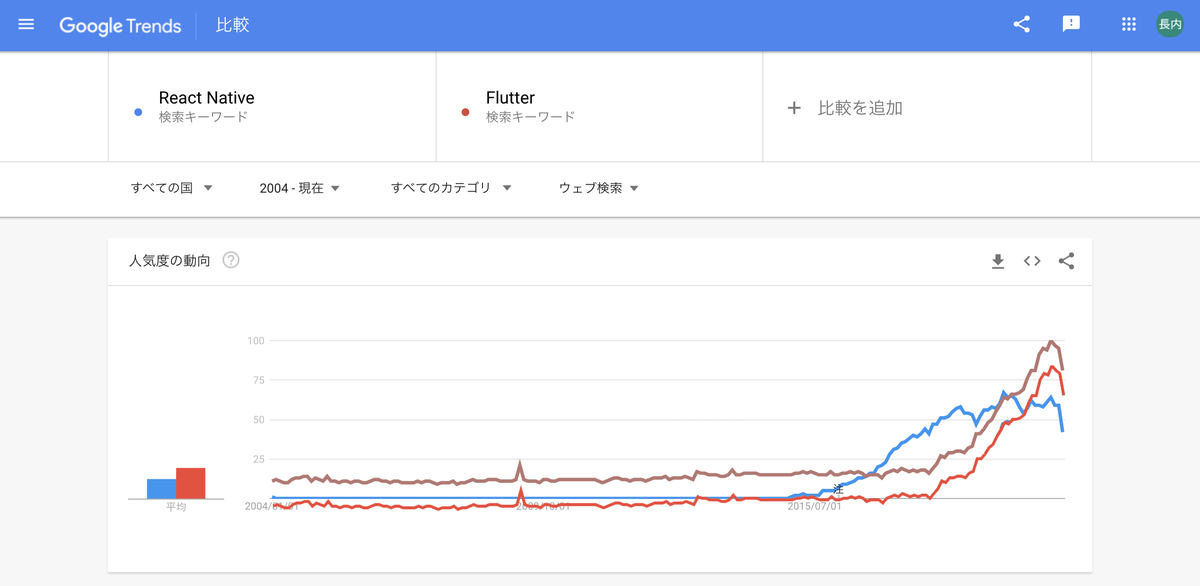
Task: Expand the ウェブ検索 search type dropdown
Action: (599, 188)
